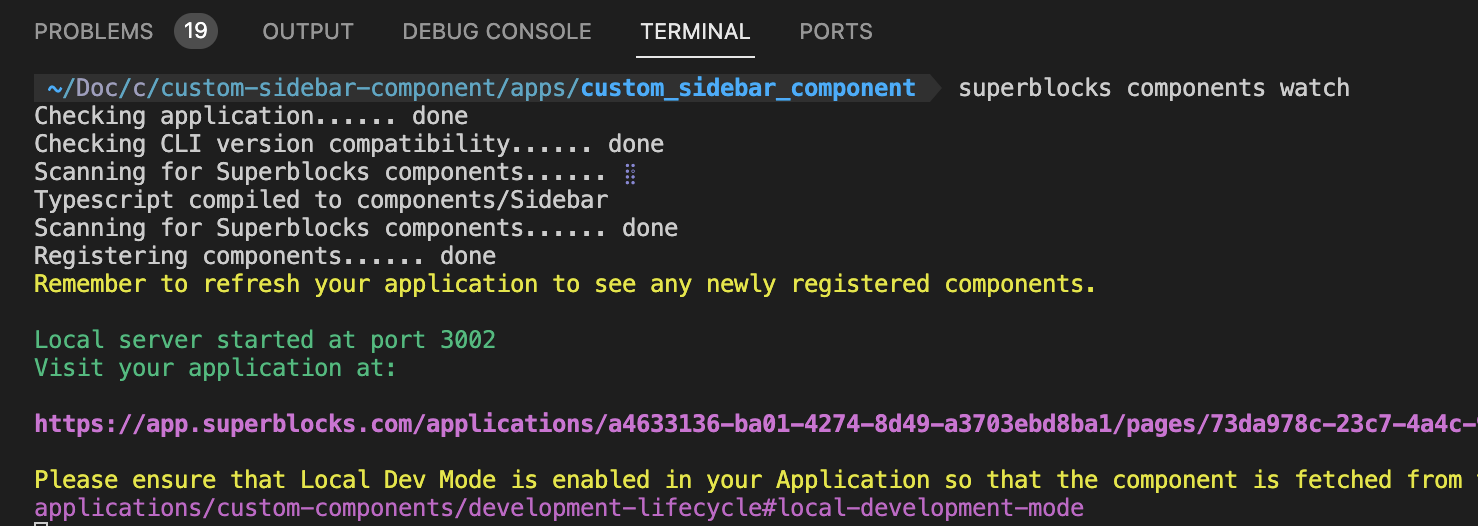Click the loading spinner after first Scanning line
This screenshot has height=526, width=1478.
point(630,173)
